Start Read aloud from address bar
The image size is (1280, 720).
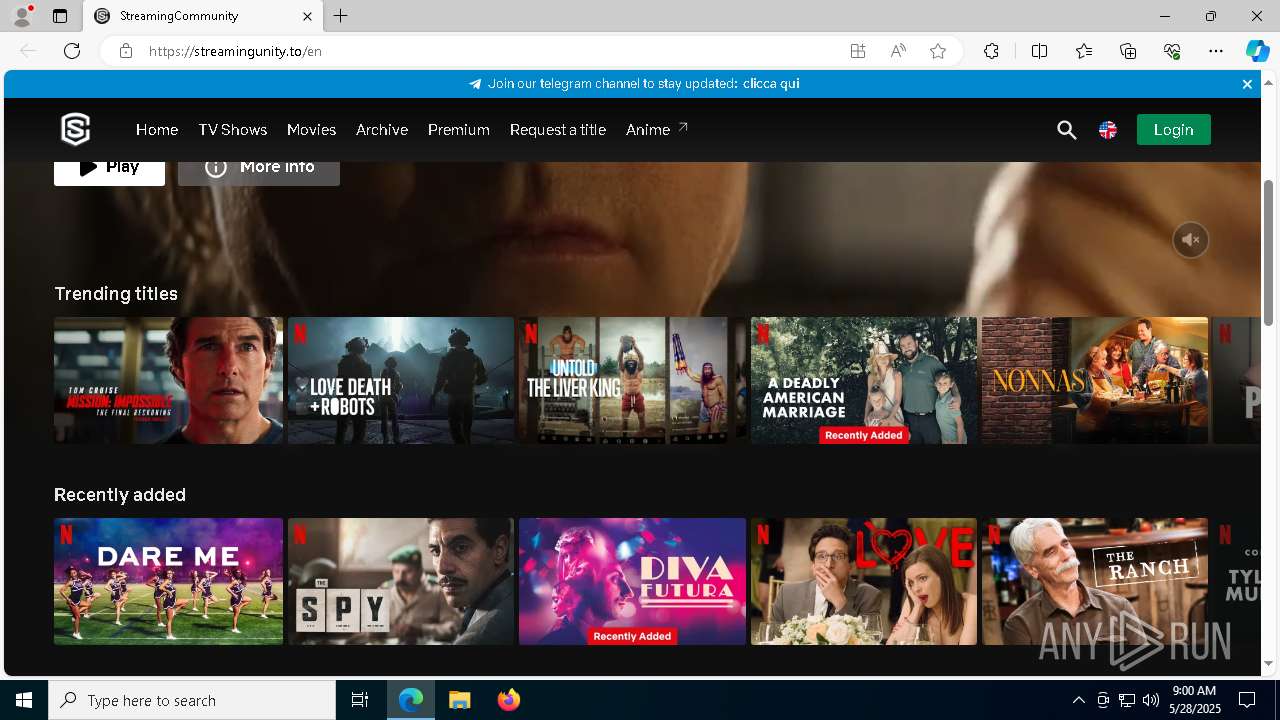898,51
